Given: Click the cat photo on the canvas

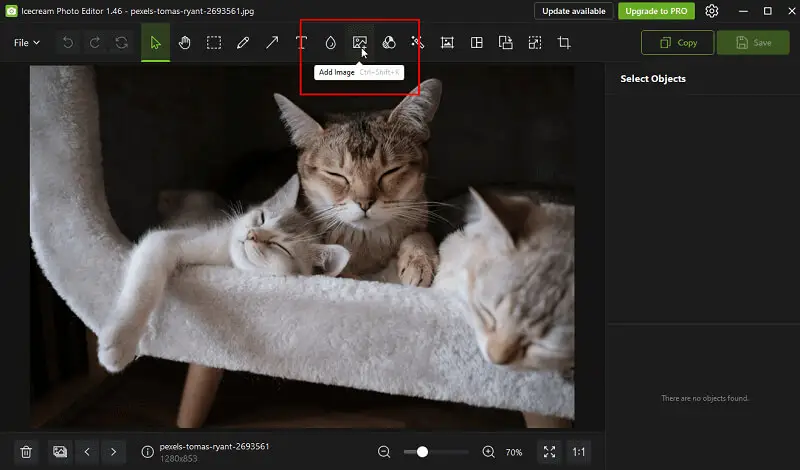Looking at the screenshot, I should pos(302,246).
